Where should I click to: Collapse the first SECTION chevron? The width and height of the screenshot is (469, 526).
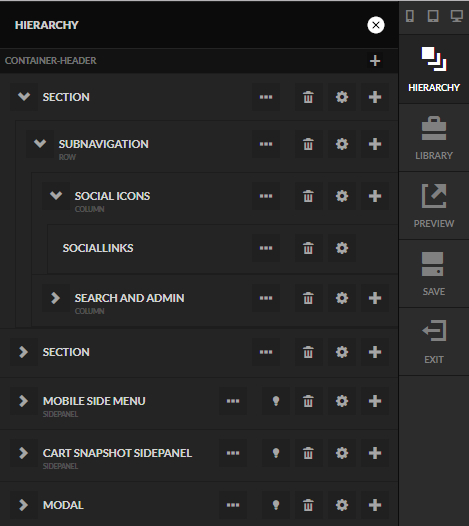click(x=24, y=97)
